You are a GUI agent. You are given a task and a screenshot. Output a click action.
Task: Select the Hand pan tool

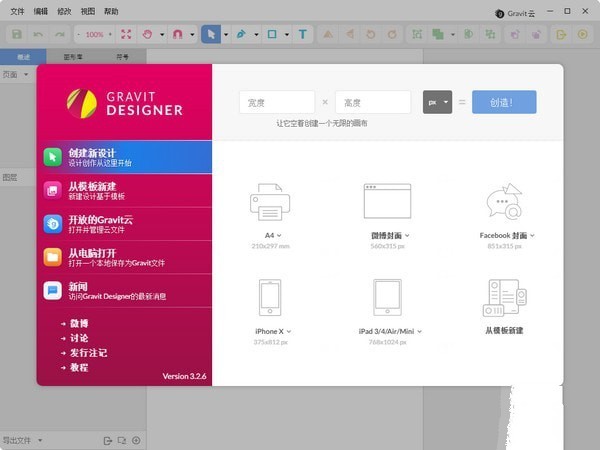pyautogui.click(x=147, y=34)
